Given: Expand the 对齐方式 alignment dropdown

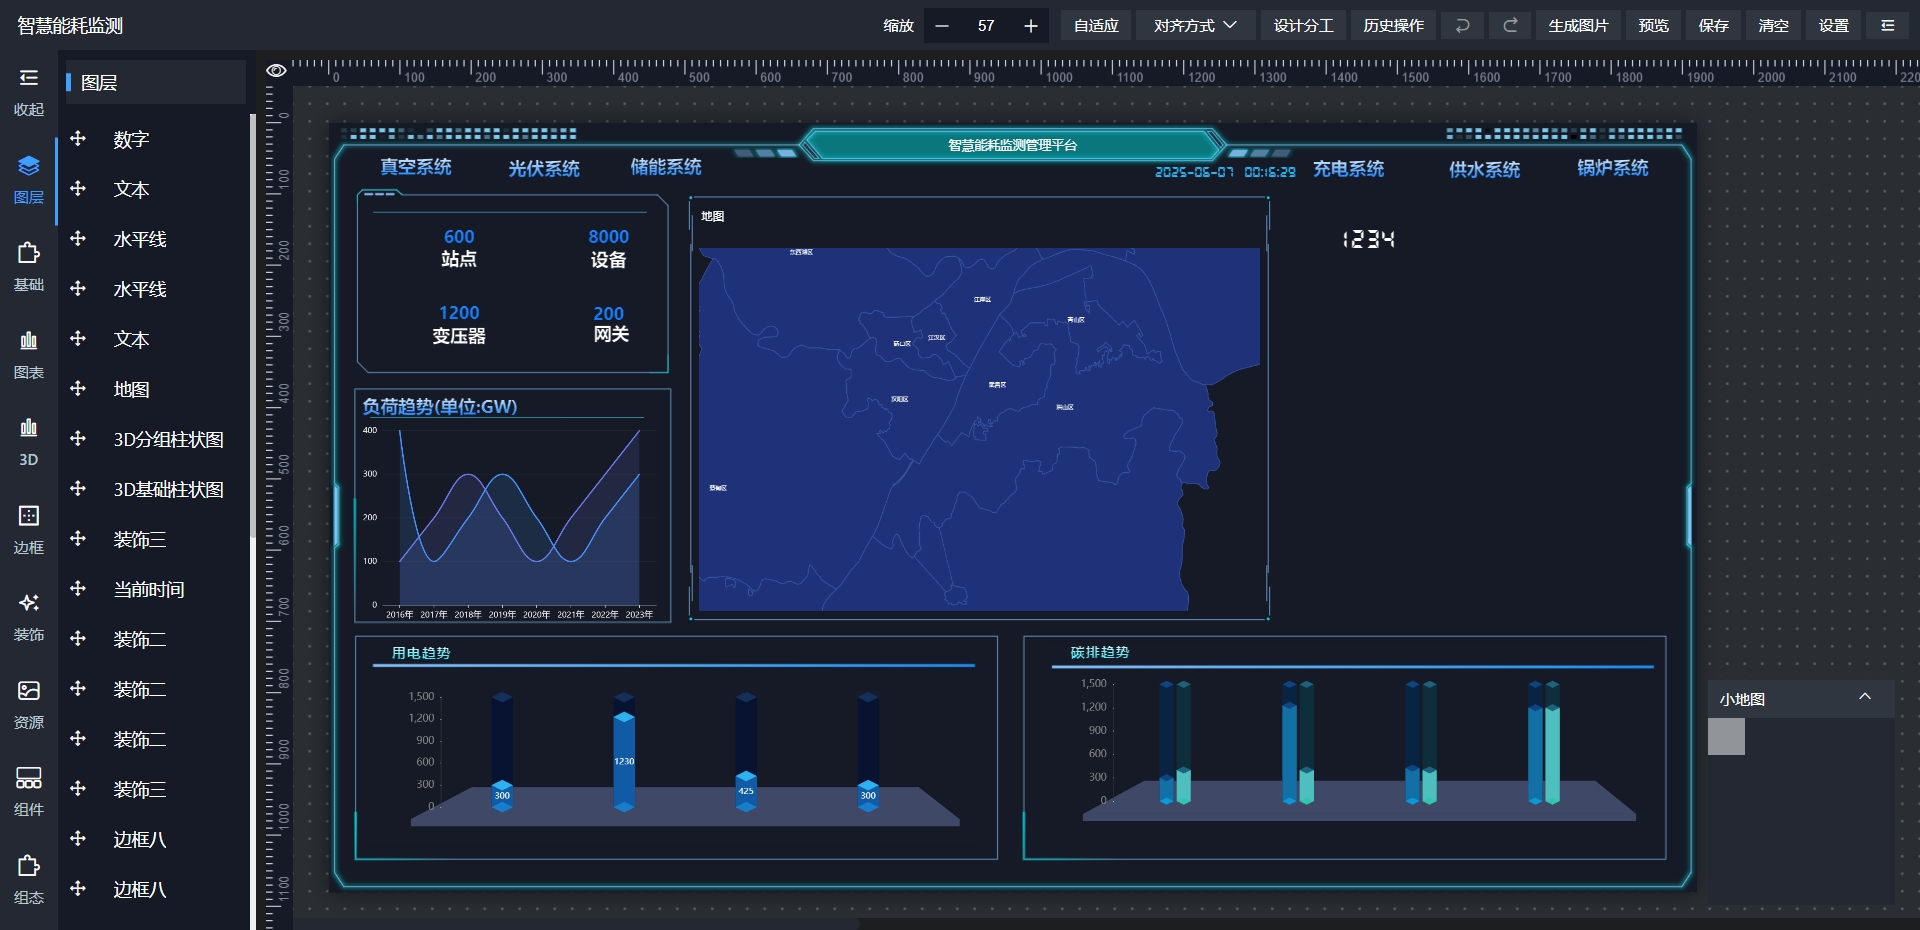Looking at the screenshot, I should pyautogui.click(x=1195, y=26).
